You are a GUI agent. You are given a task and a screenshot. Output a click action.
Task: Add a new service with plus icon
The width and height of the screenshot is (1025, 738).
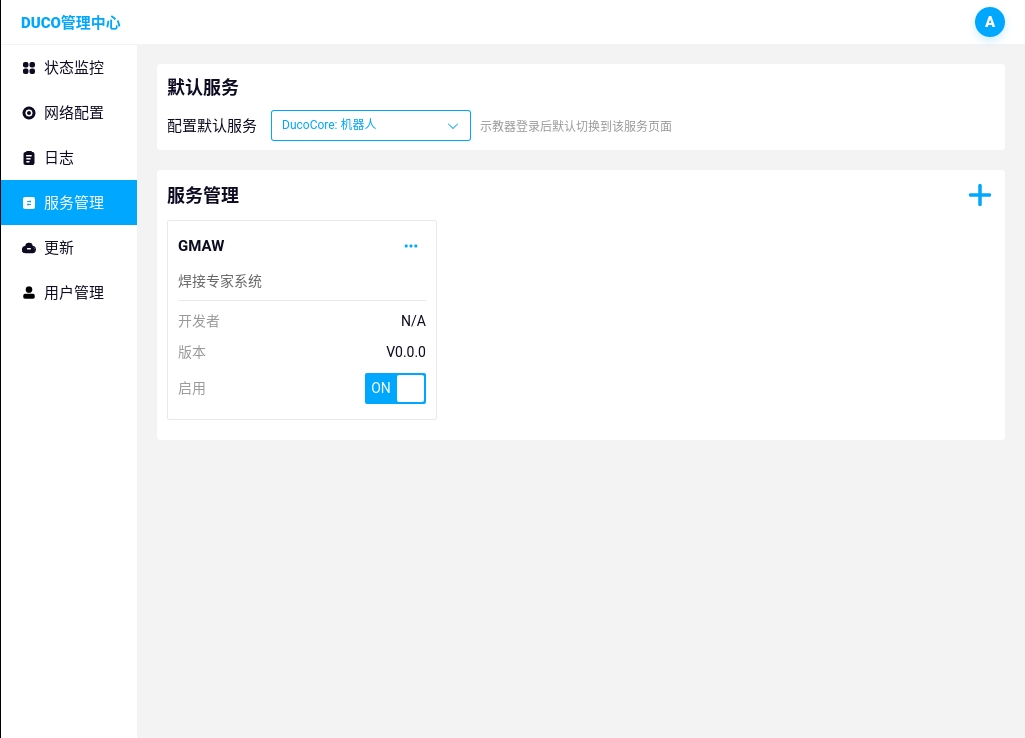(x=980, y=195)
